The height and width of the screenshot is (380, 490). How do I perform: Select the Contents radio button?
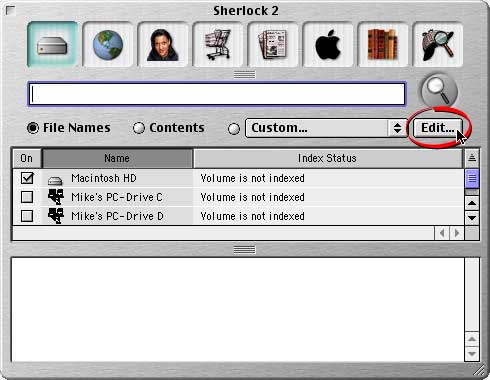[x=139, y=128]
